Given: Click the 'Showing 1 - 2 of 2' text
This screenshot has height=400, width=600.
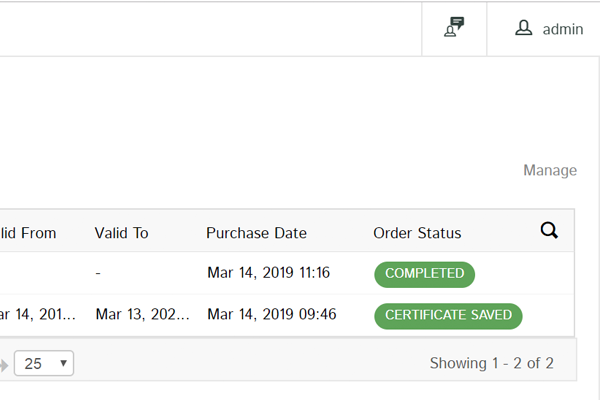Looking at the screenshot, I should click(x=491, y=363).
